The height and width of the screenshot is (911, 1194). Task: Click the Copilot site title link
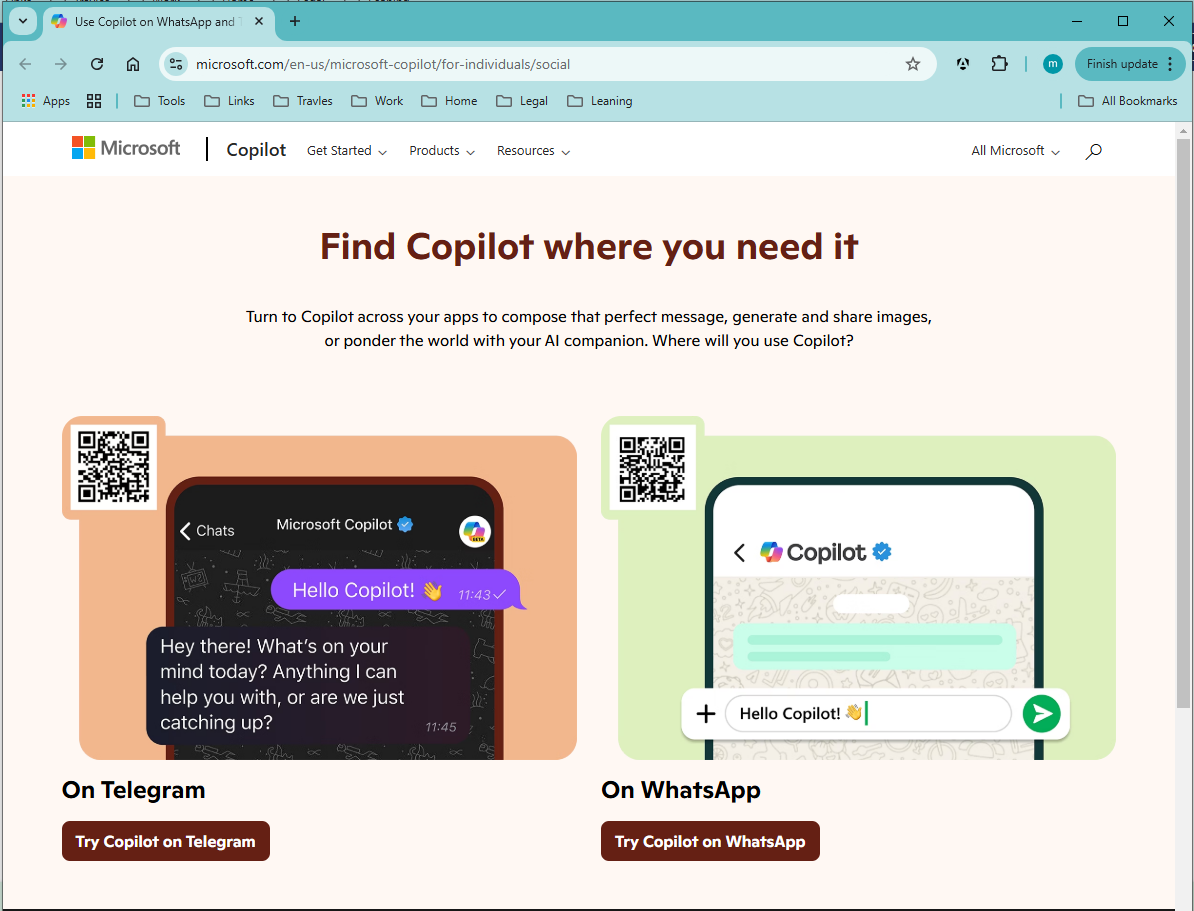point(256,150)
